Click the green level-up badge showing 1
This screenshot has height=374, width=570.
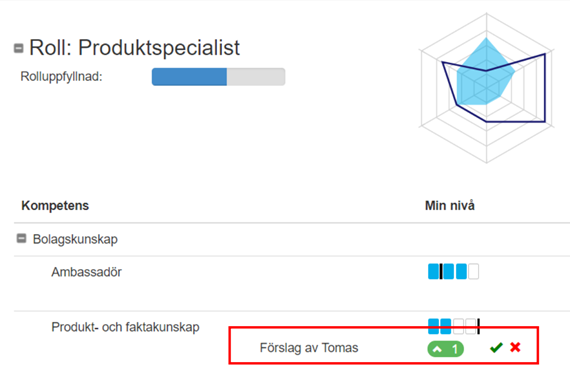tap(446, 349)
